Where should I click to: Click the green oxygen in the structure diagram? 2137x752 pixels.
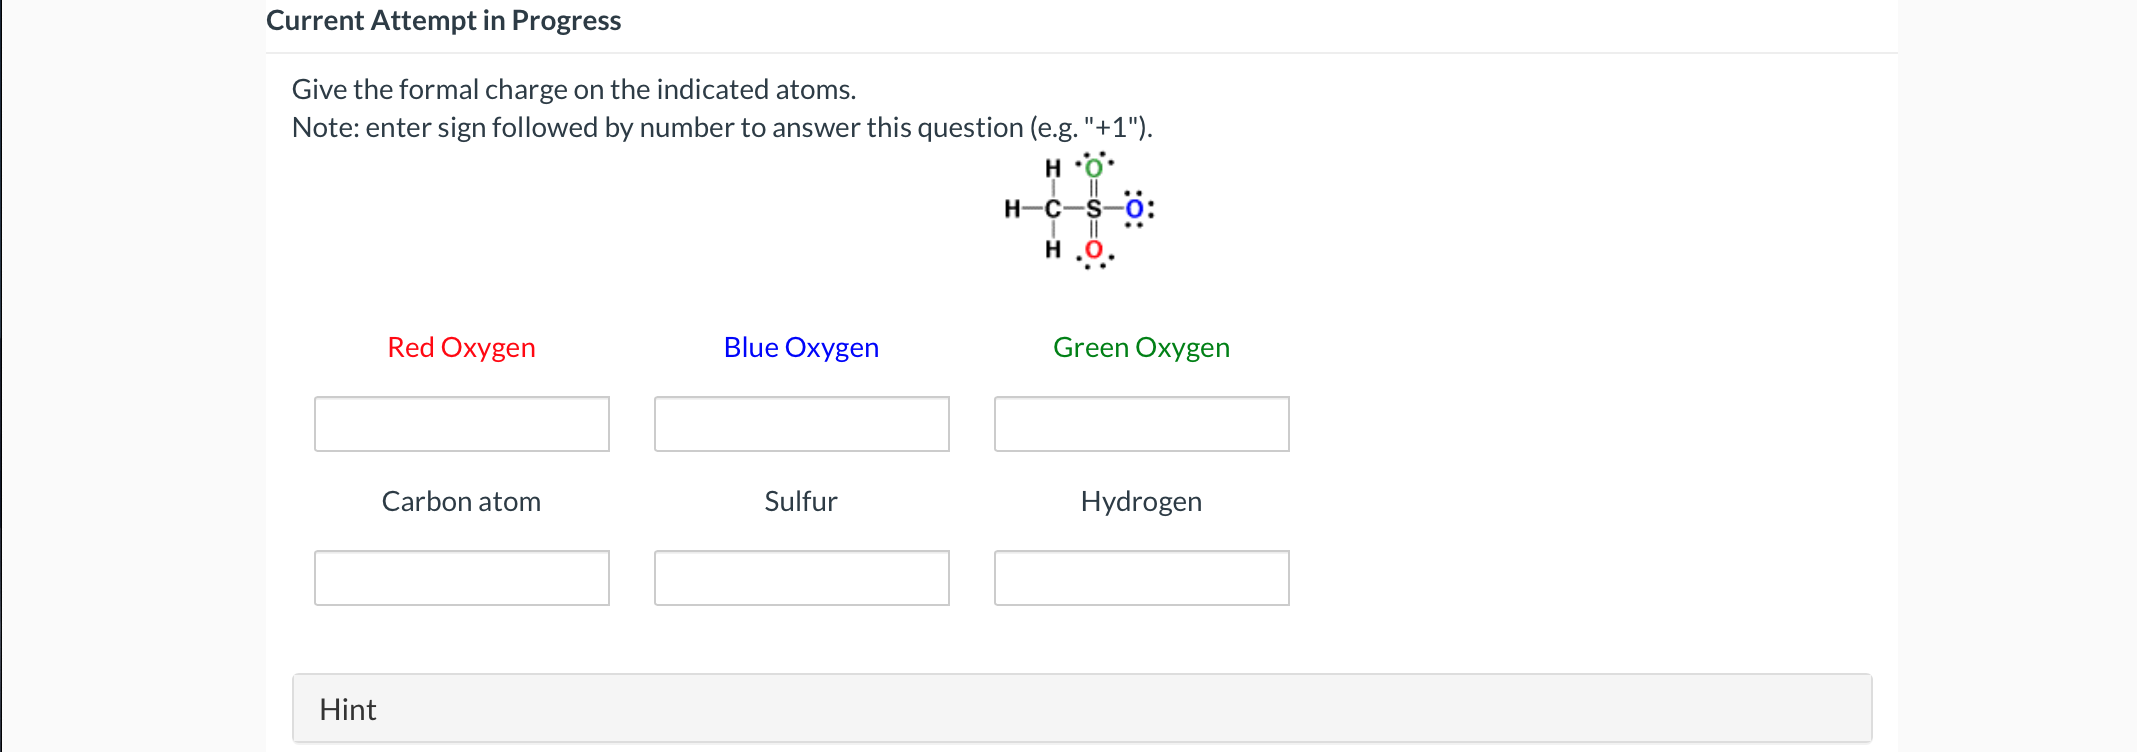pyautogui.click(x=1092, y=167)
